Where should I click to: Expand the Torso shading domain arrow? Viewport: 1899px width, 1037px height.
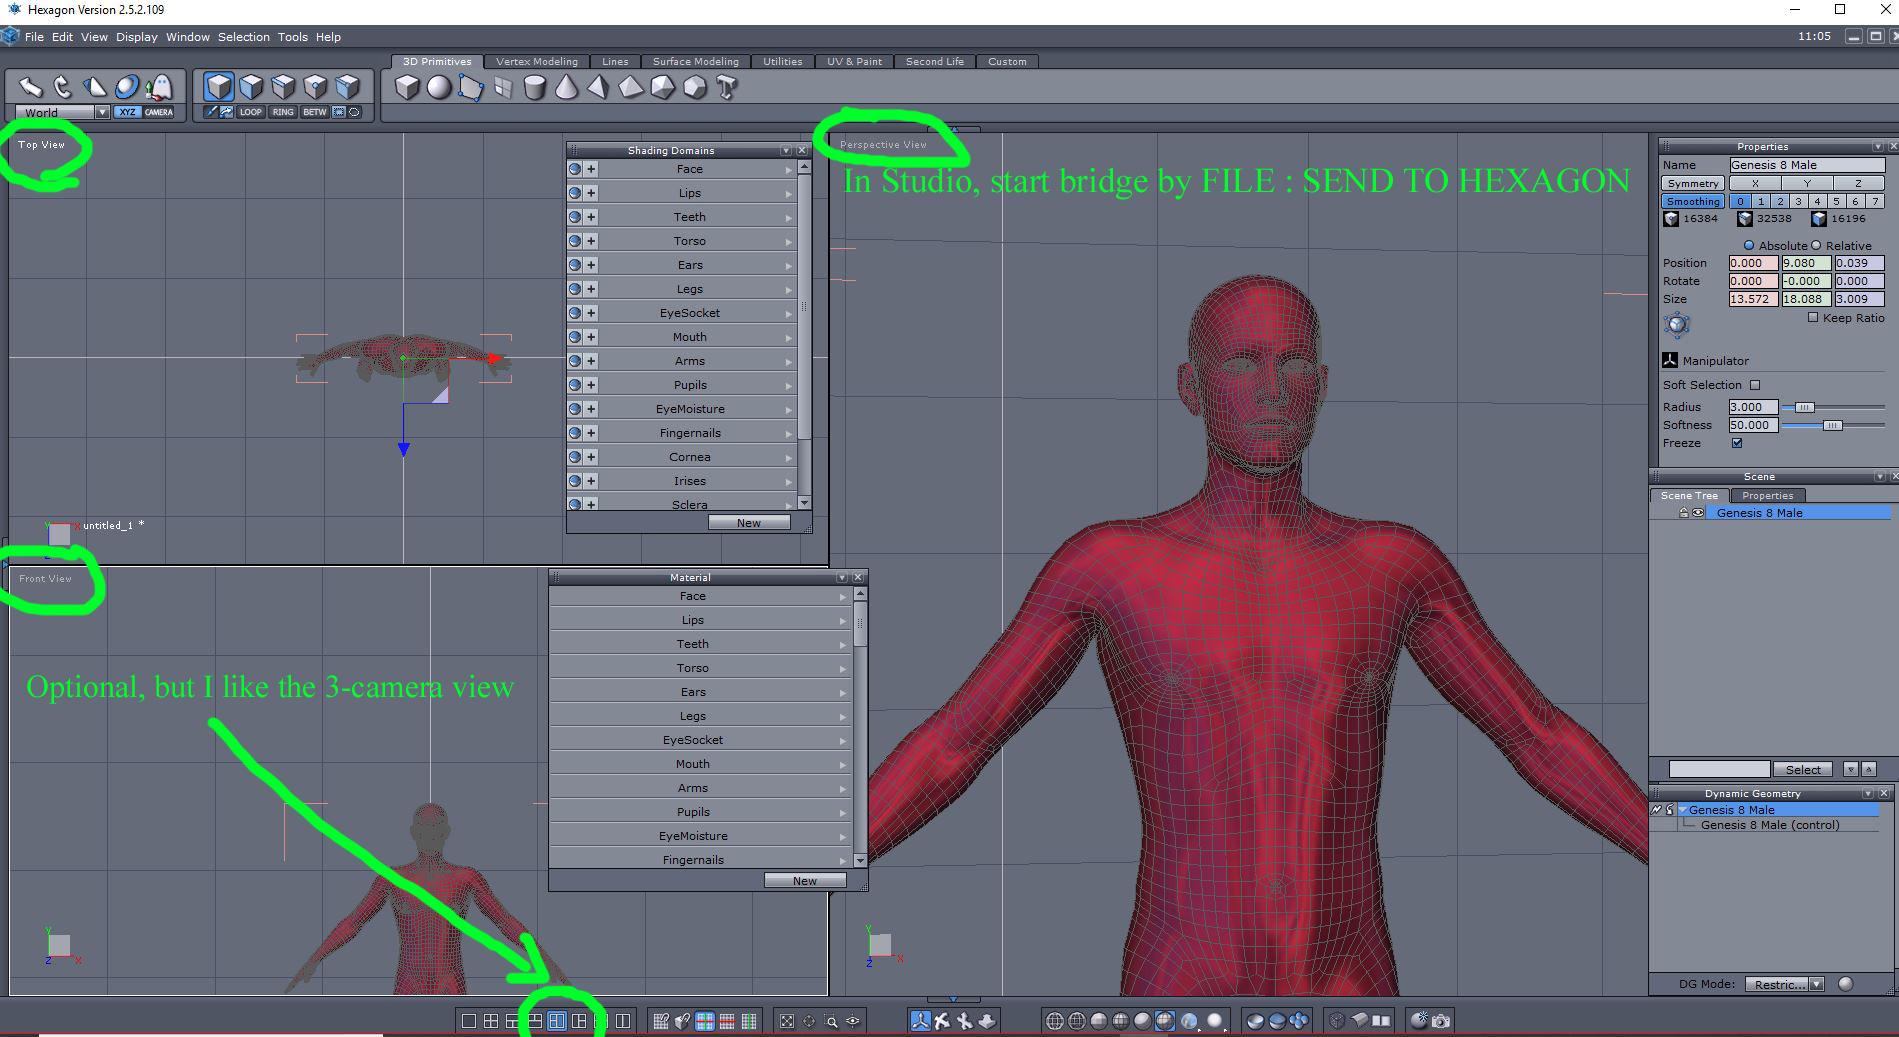point(789,241)
